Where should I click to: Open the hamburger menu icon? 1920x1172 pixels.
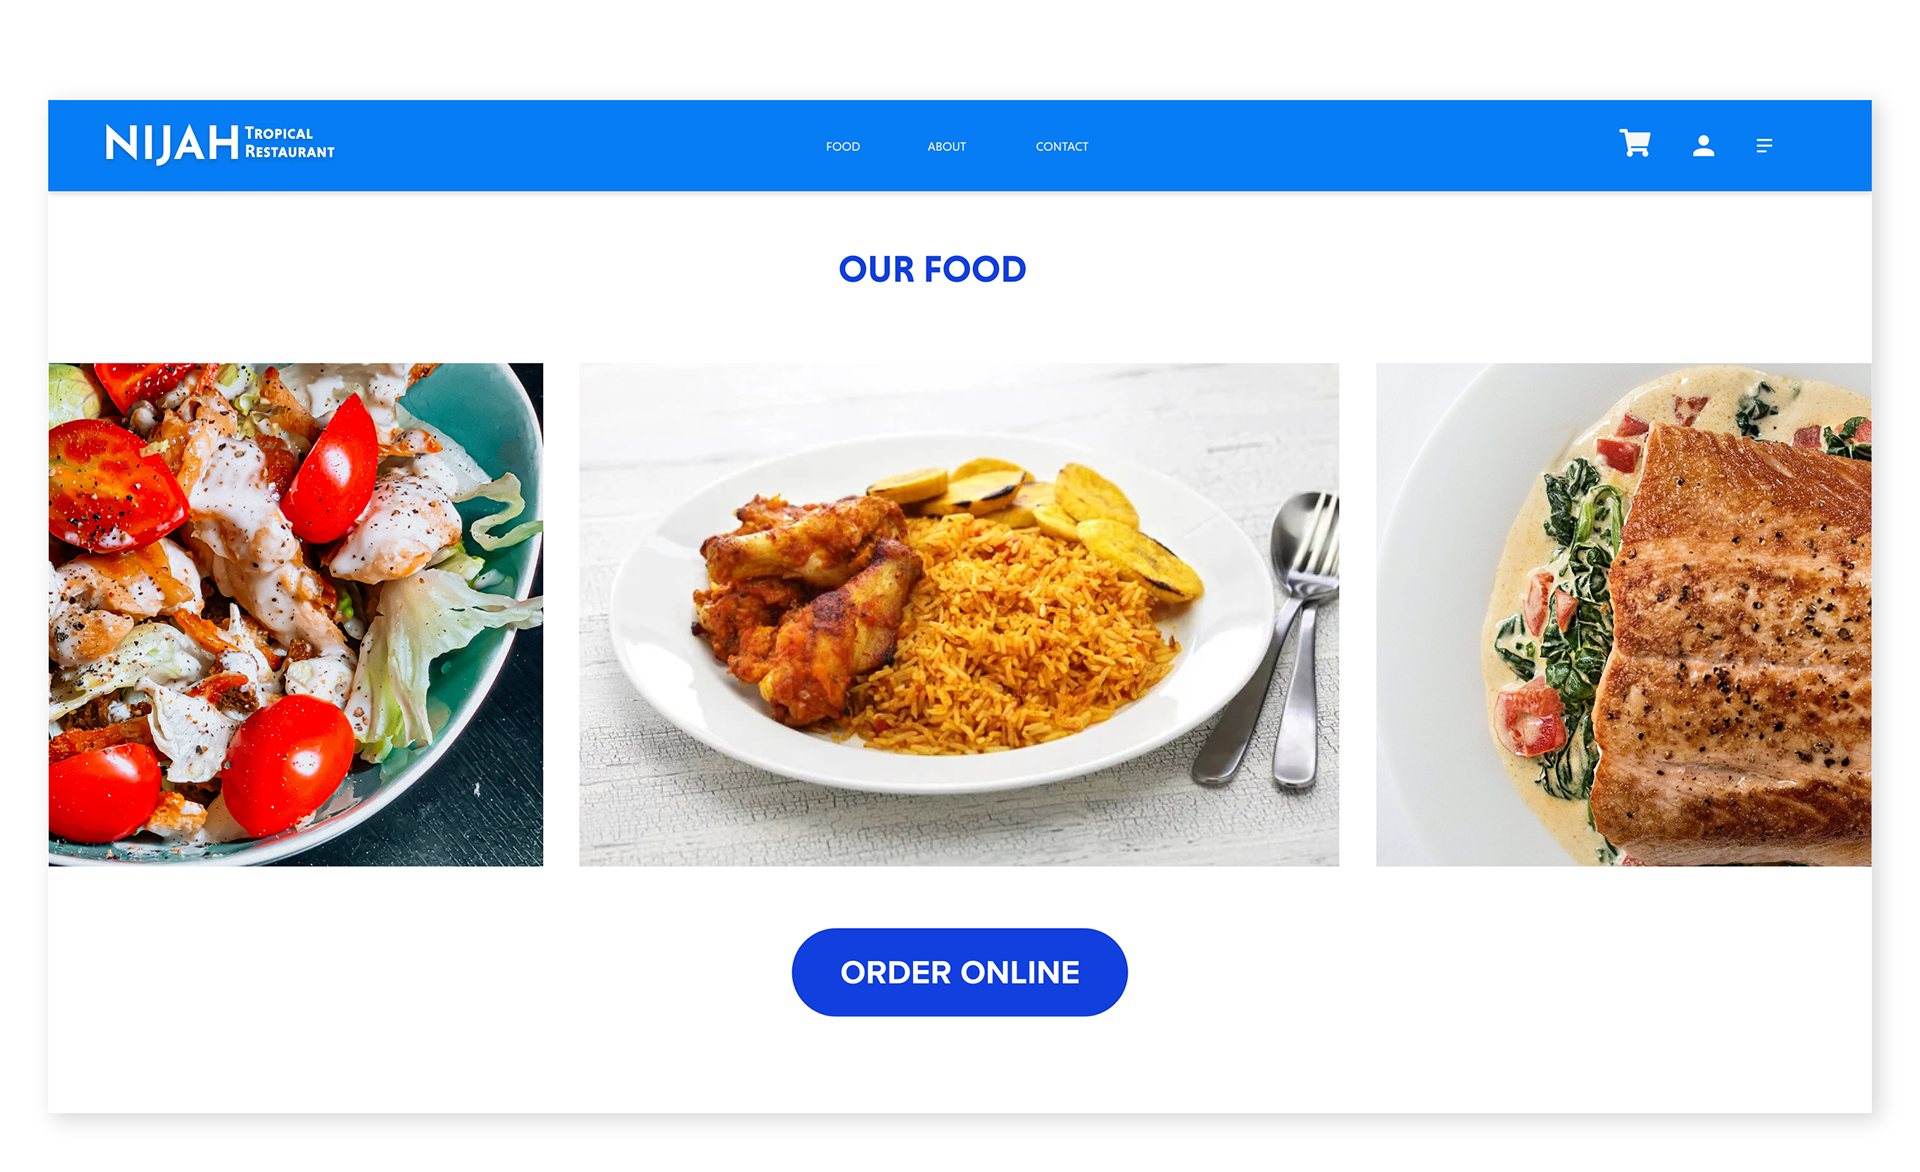coord(1764,146)
